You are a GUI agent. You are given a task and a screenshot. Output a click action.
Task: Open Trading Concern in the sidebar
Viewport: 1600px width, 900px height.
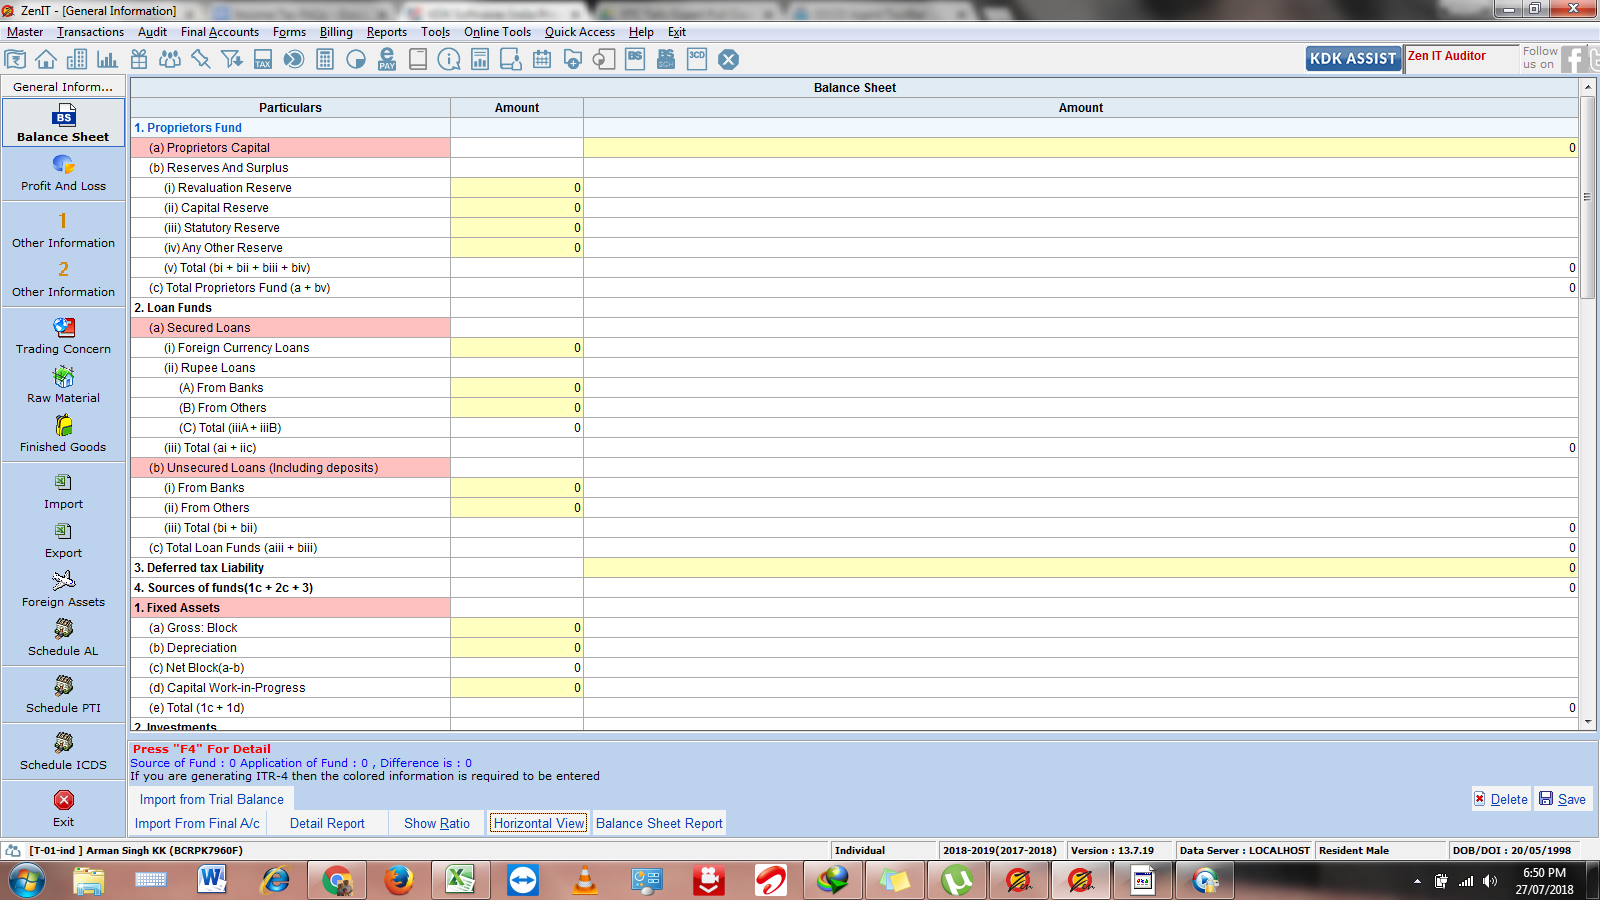pos(63,336)
